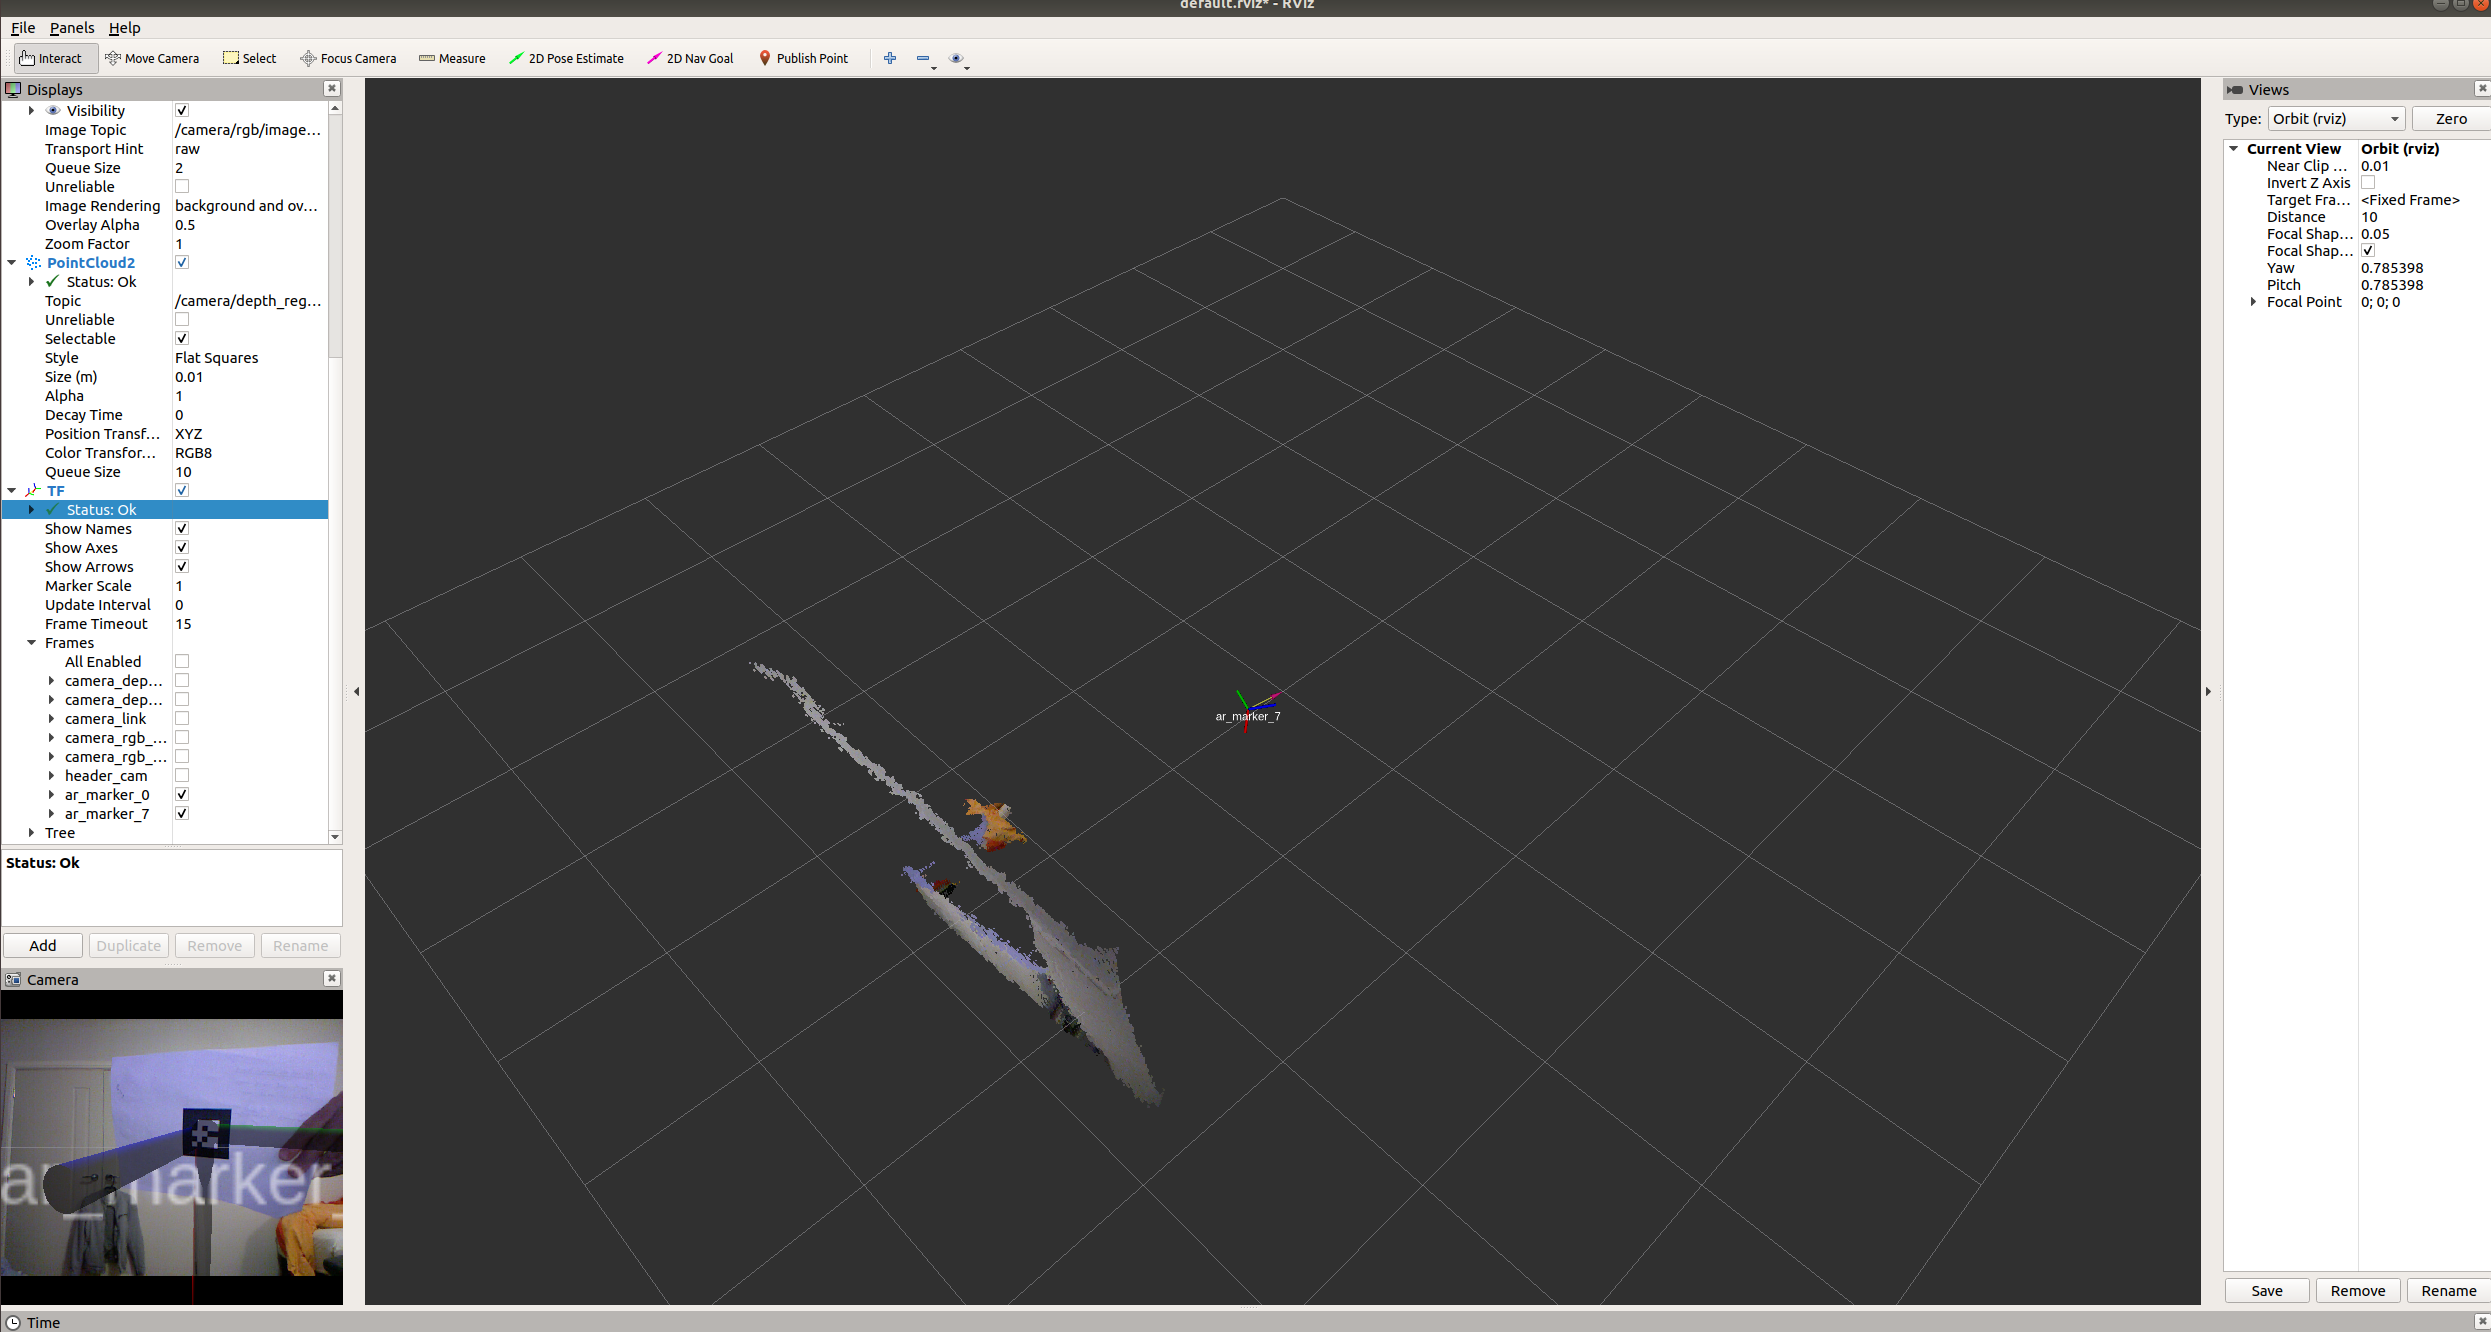2491x1332 pixels.
Task: Select the 2D Nav Goal tool
Action: tap(690, 58)
